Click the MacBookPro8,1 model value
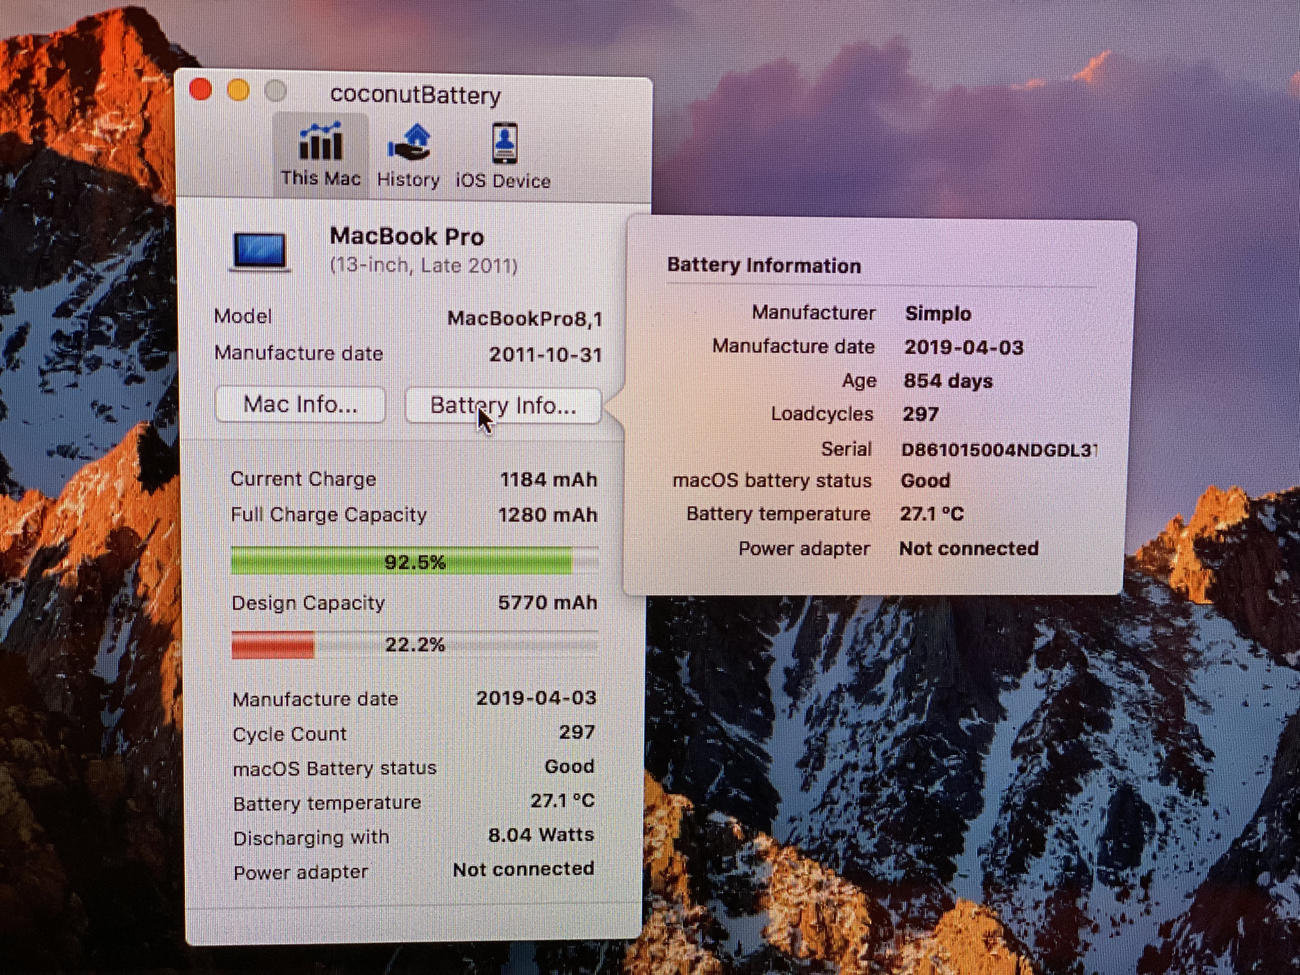 (525, 318)
